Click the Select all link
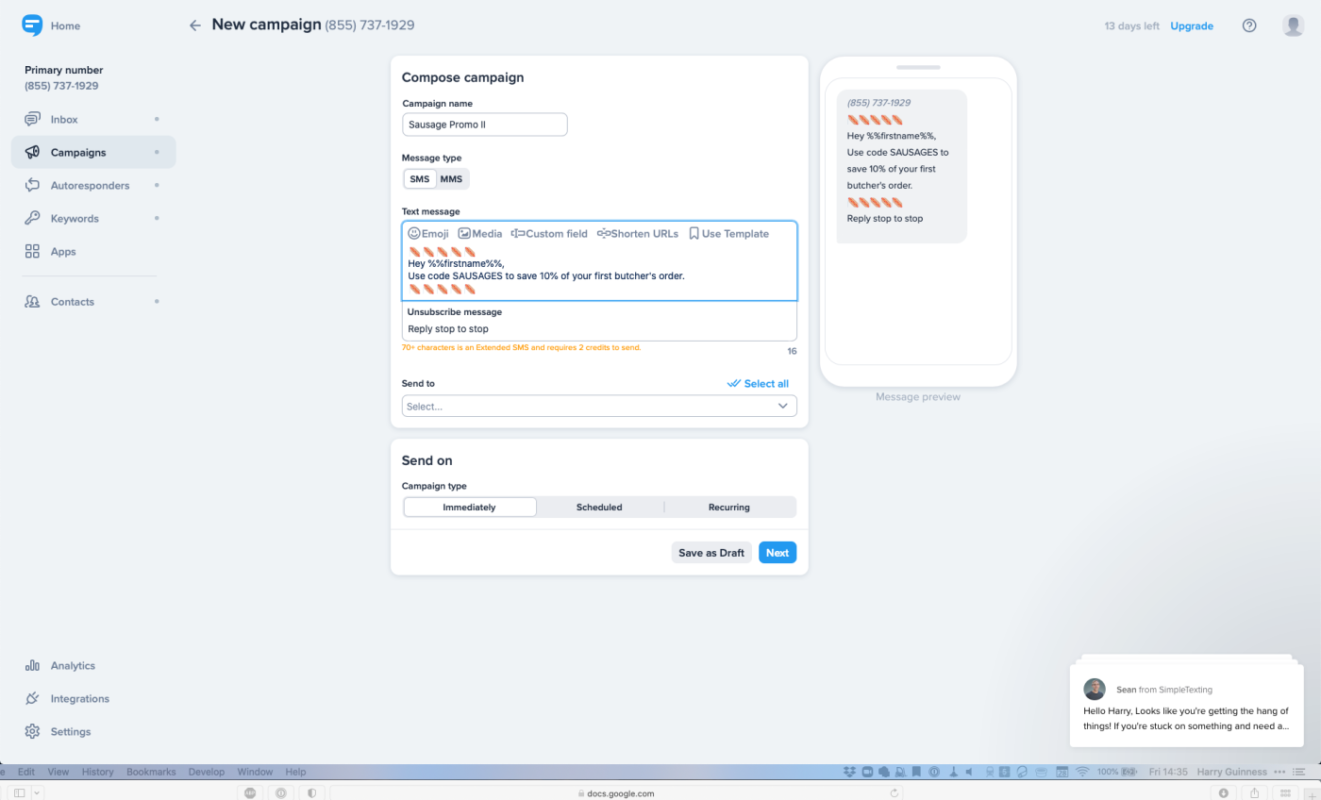The image size is (1321, 800). coord(758,384)
